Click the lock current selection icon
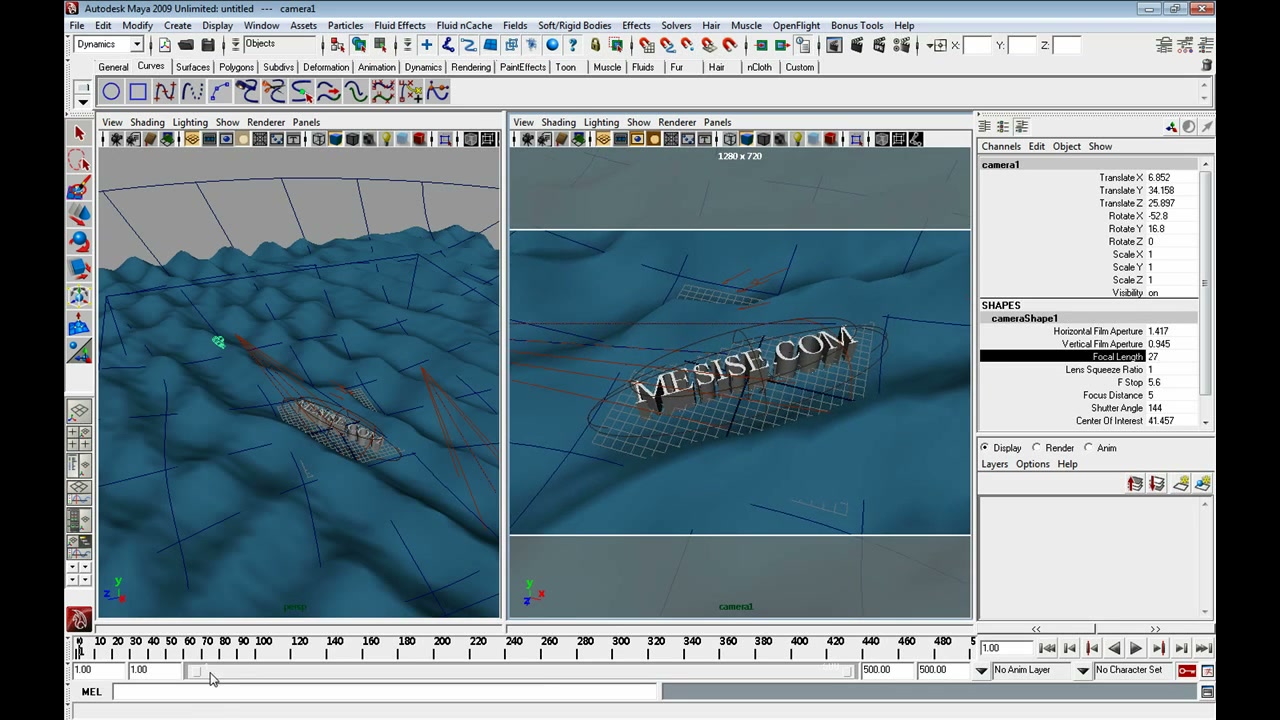Screen dimensions: 1280x720 click(x=595, y=45)
